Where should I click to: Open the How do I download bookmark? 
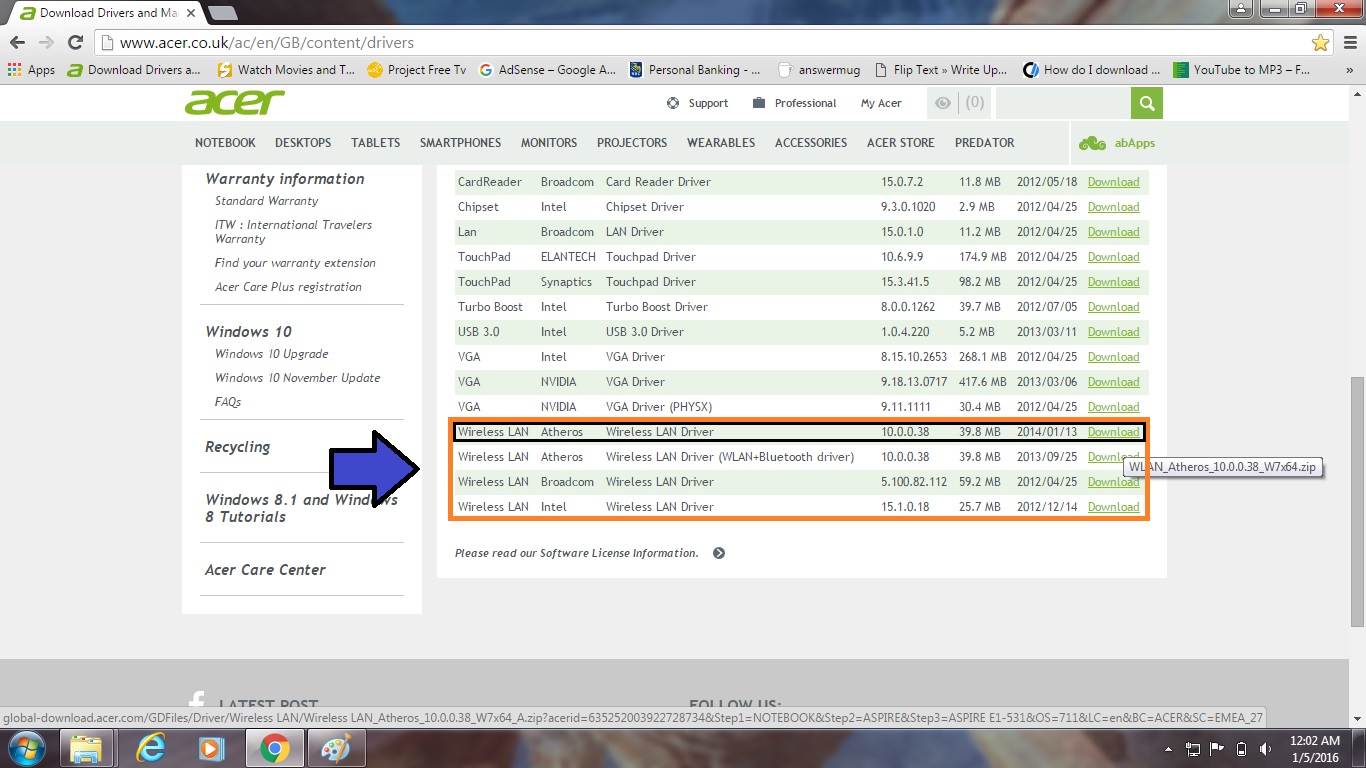click(1092, 70)
